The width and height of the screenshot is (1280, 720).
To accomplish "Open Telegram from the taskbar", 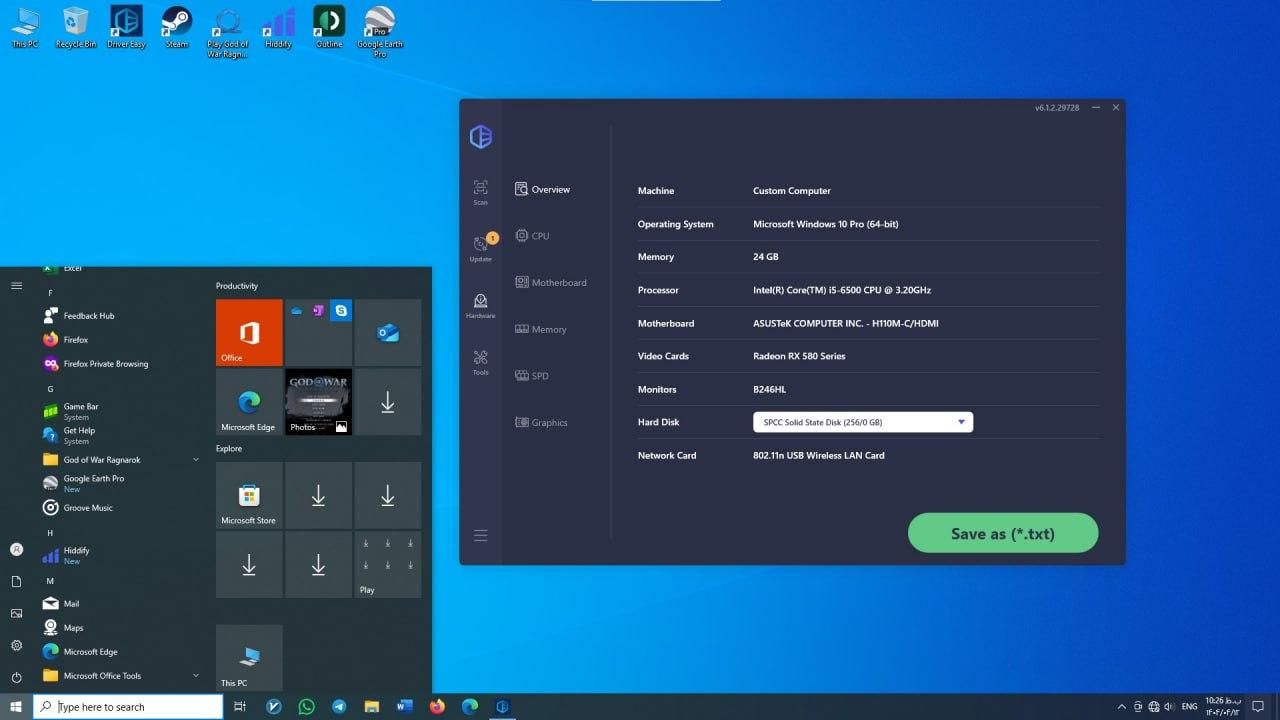I will click(339, 707).
